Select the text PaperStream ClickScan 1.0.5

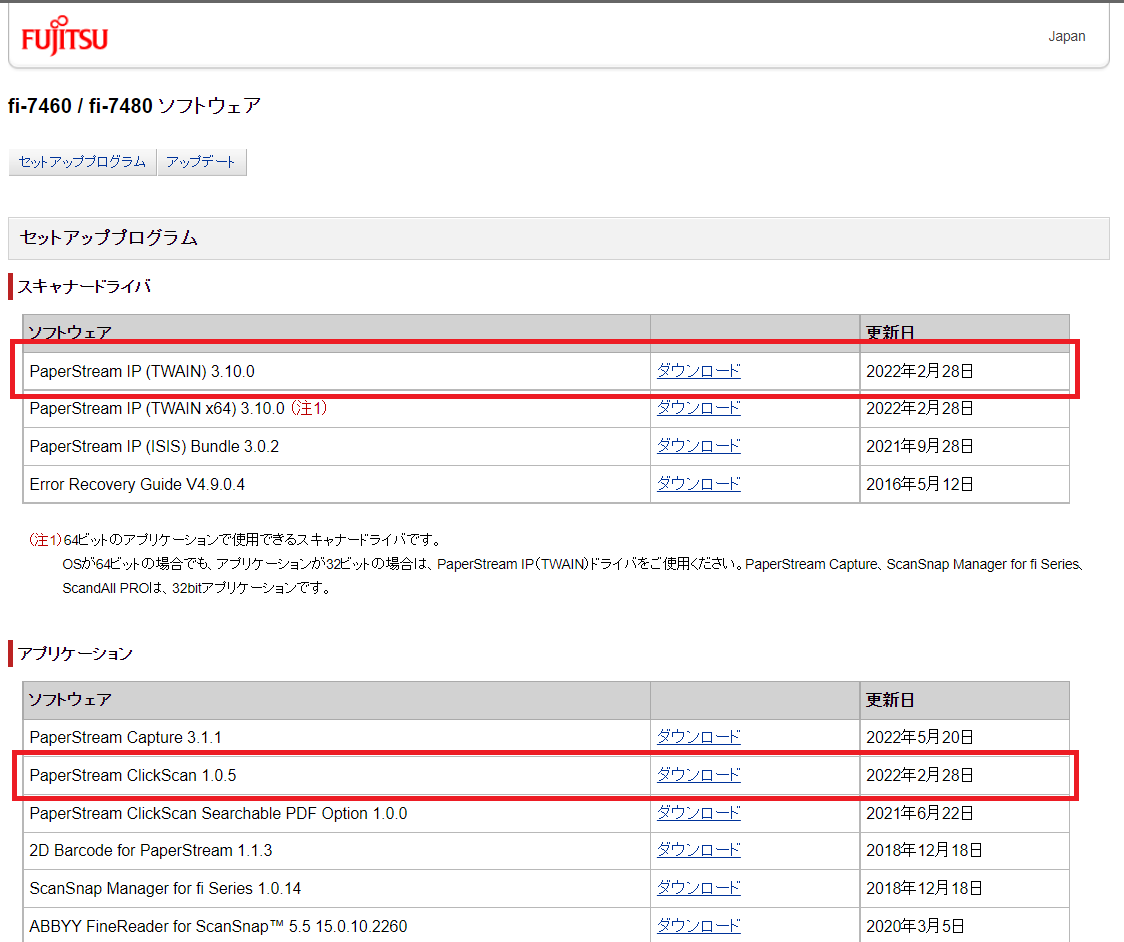pyautogui.click(x=133, y=776)
